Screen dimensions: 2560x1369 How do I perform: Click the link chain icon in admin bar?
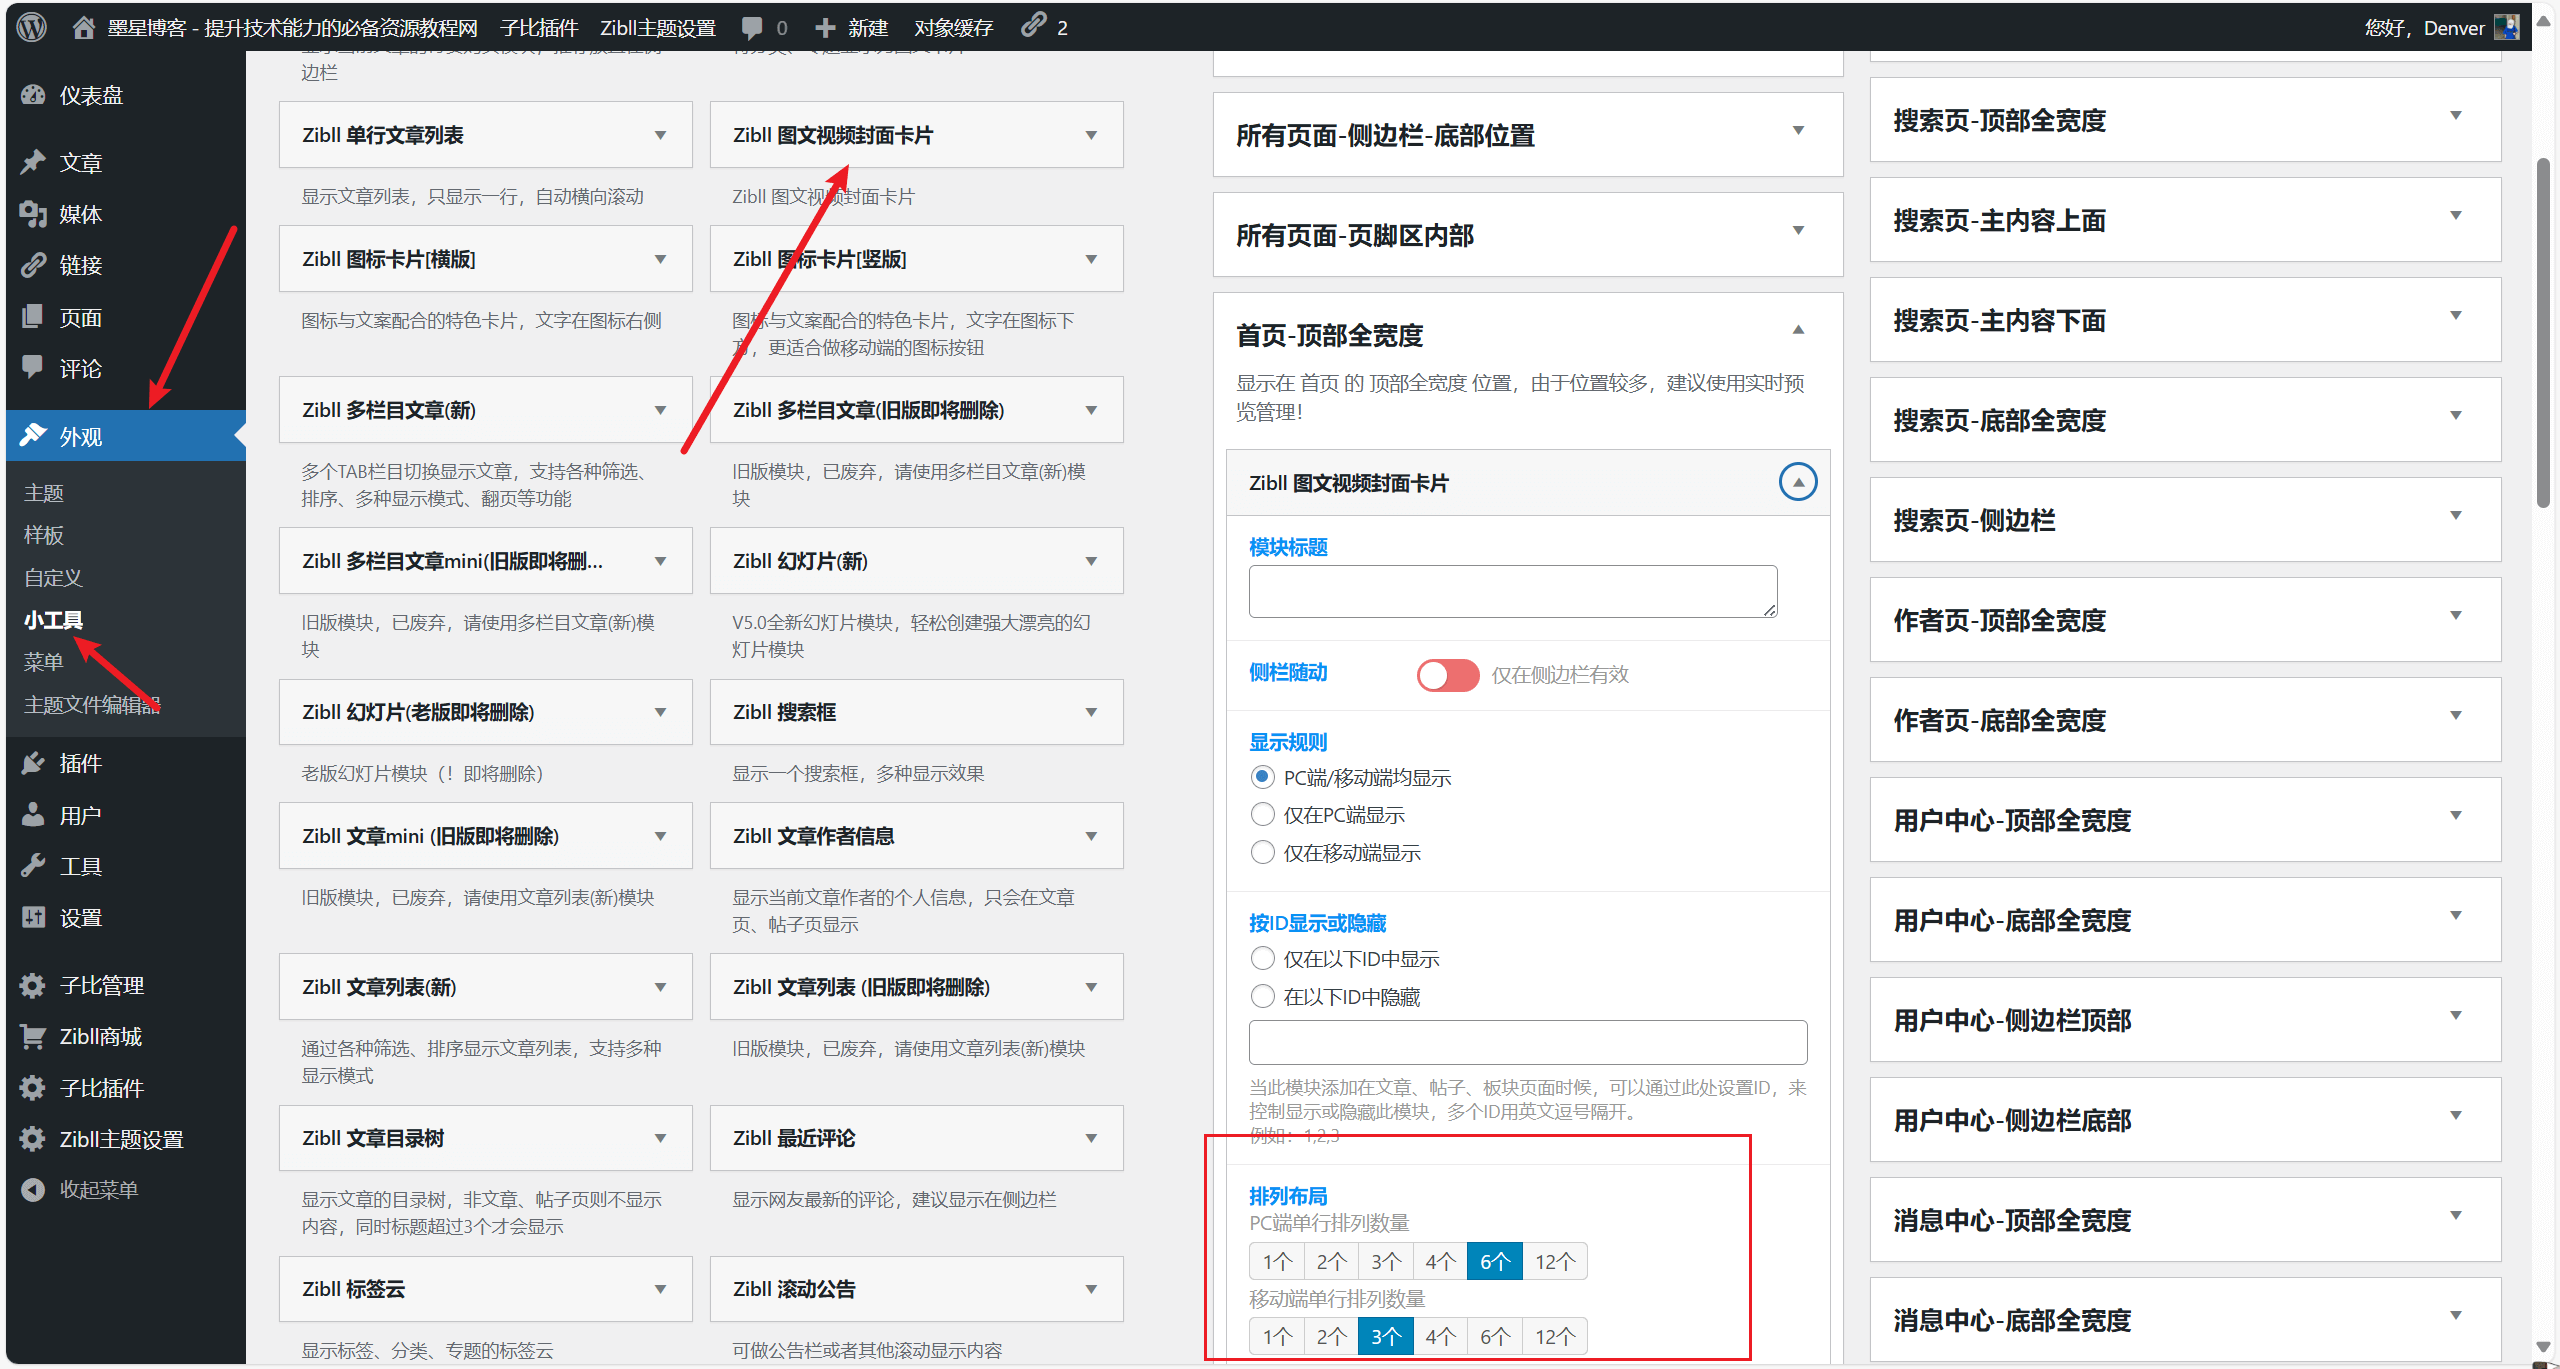tap(1034, 25)
